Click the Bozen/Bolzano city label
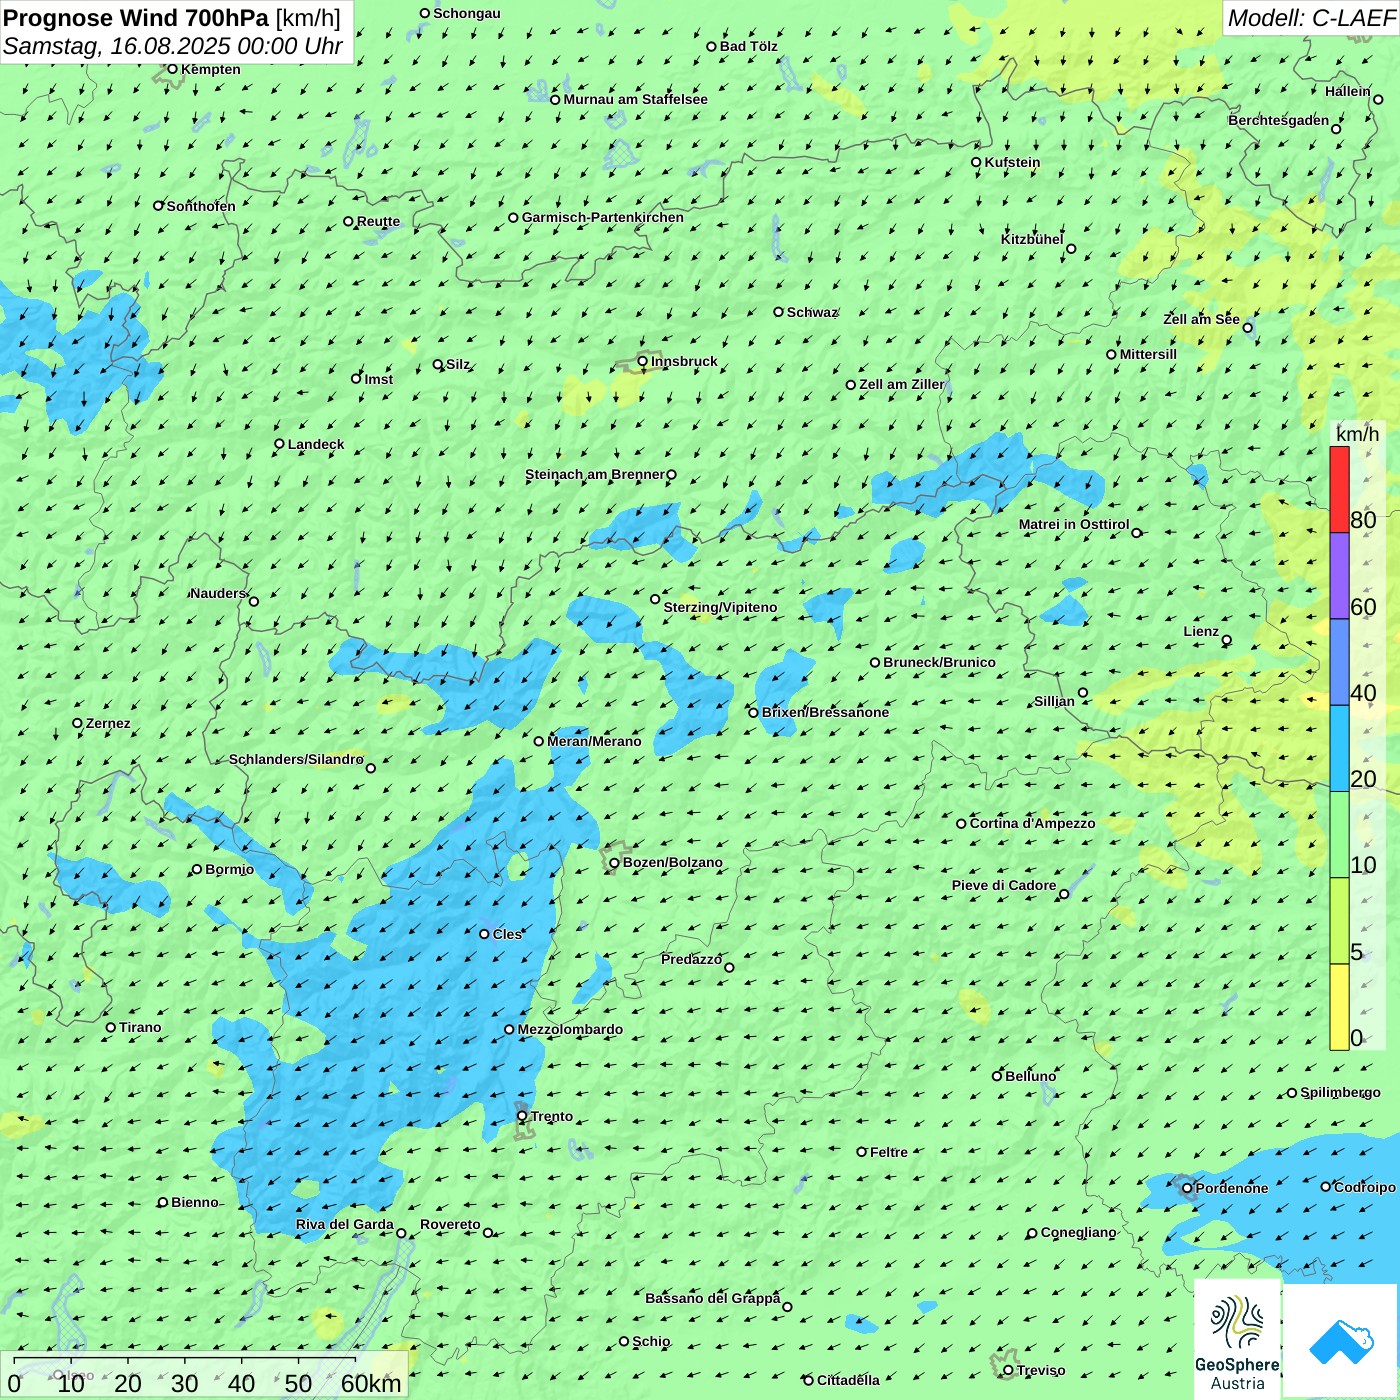 pyautogui.click(x=672, y=862)
